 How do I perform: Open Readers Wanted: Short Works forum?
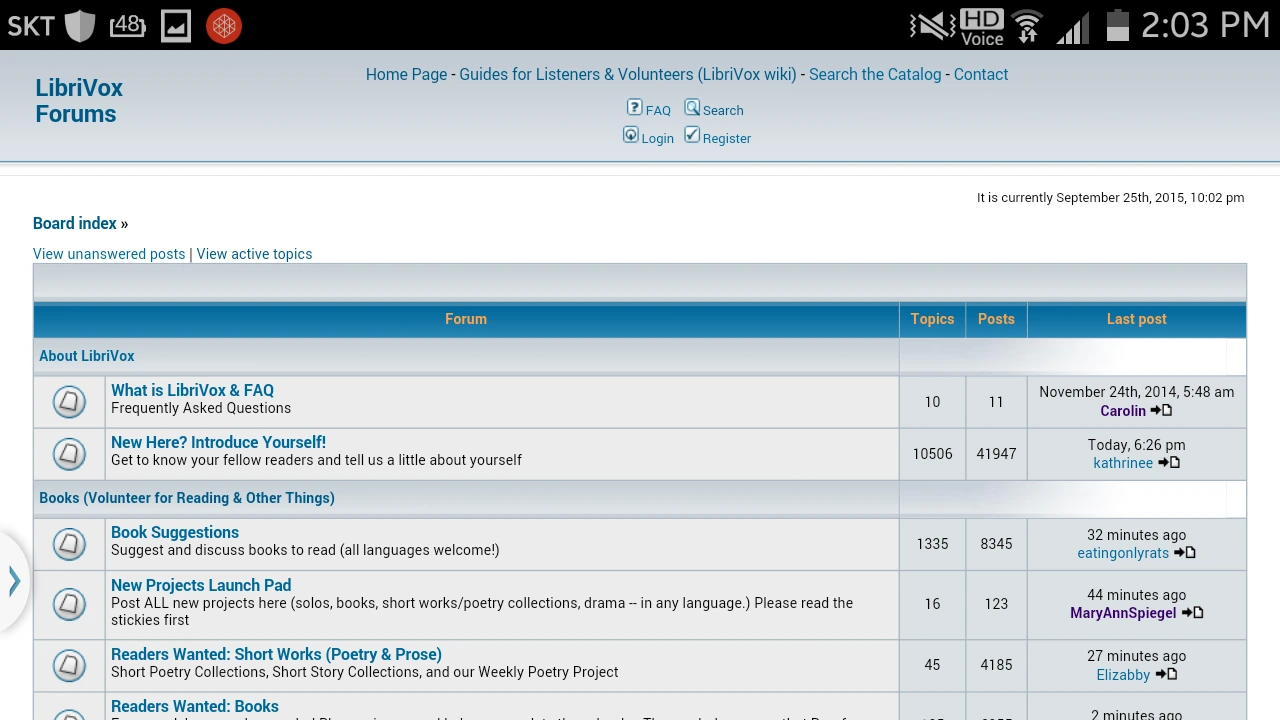(276, 654)
